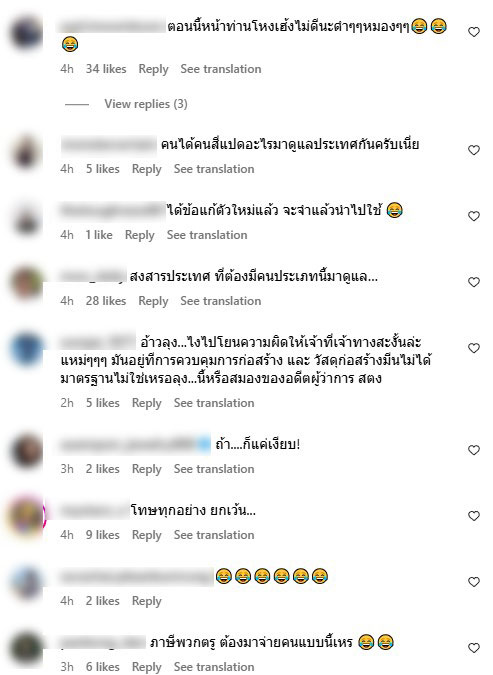Like the comment with 9 likes
Image resolution: width=493 pixels, height=675 pixels.
(474, 516)
